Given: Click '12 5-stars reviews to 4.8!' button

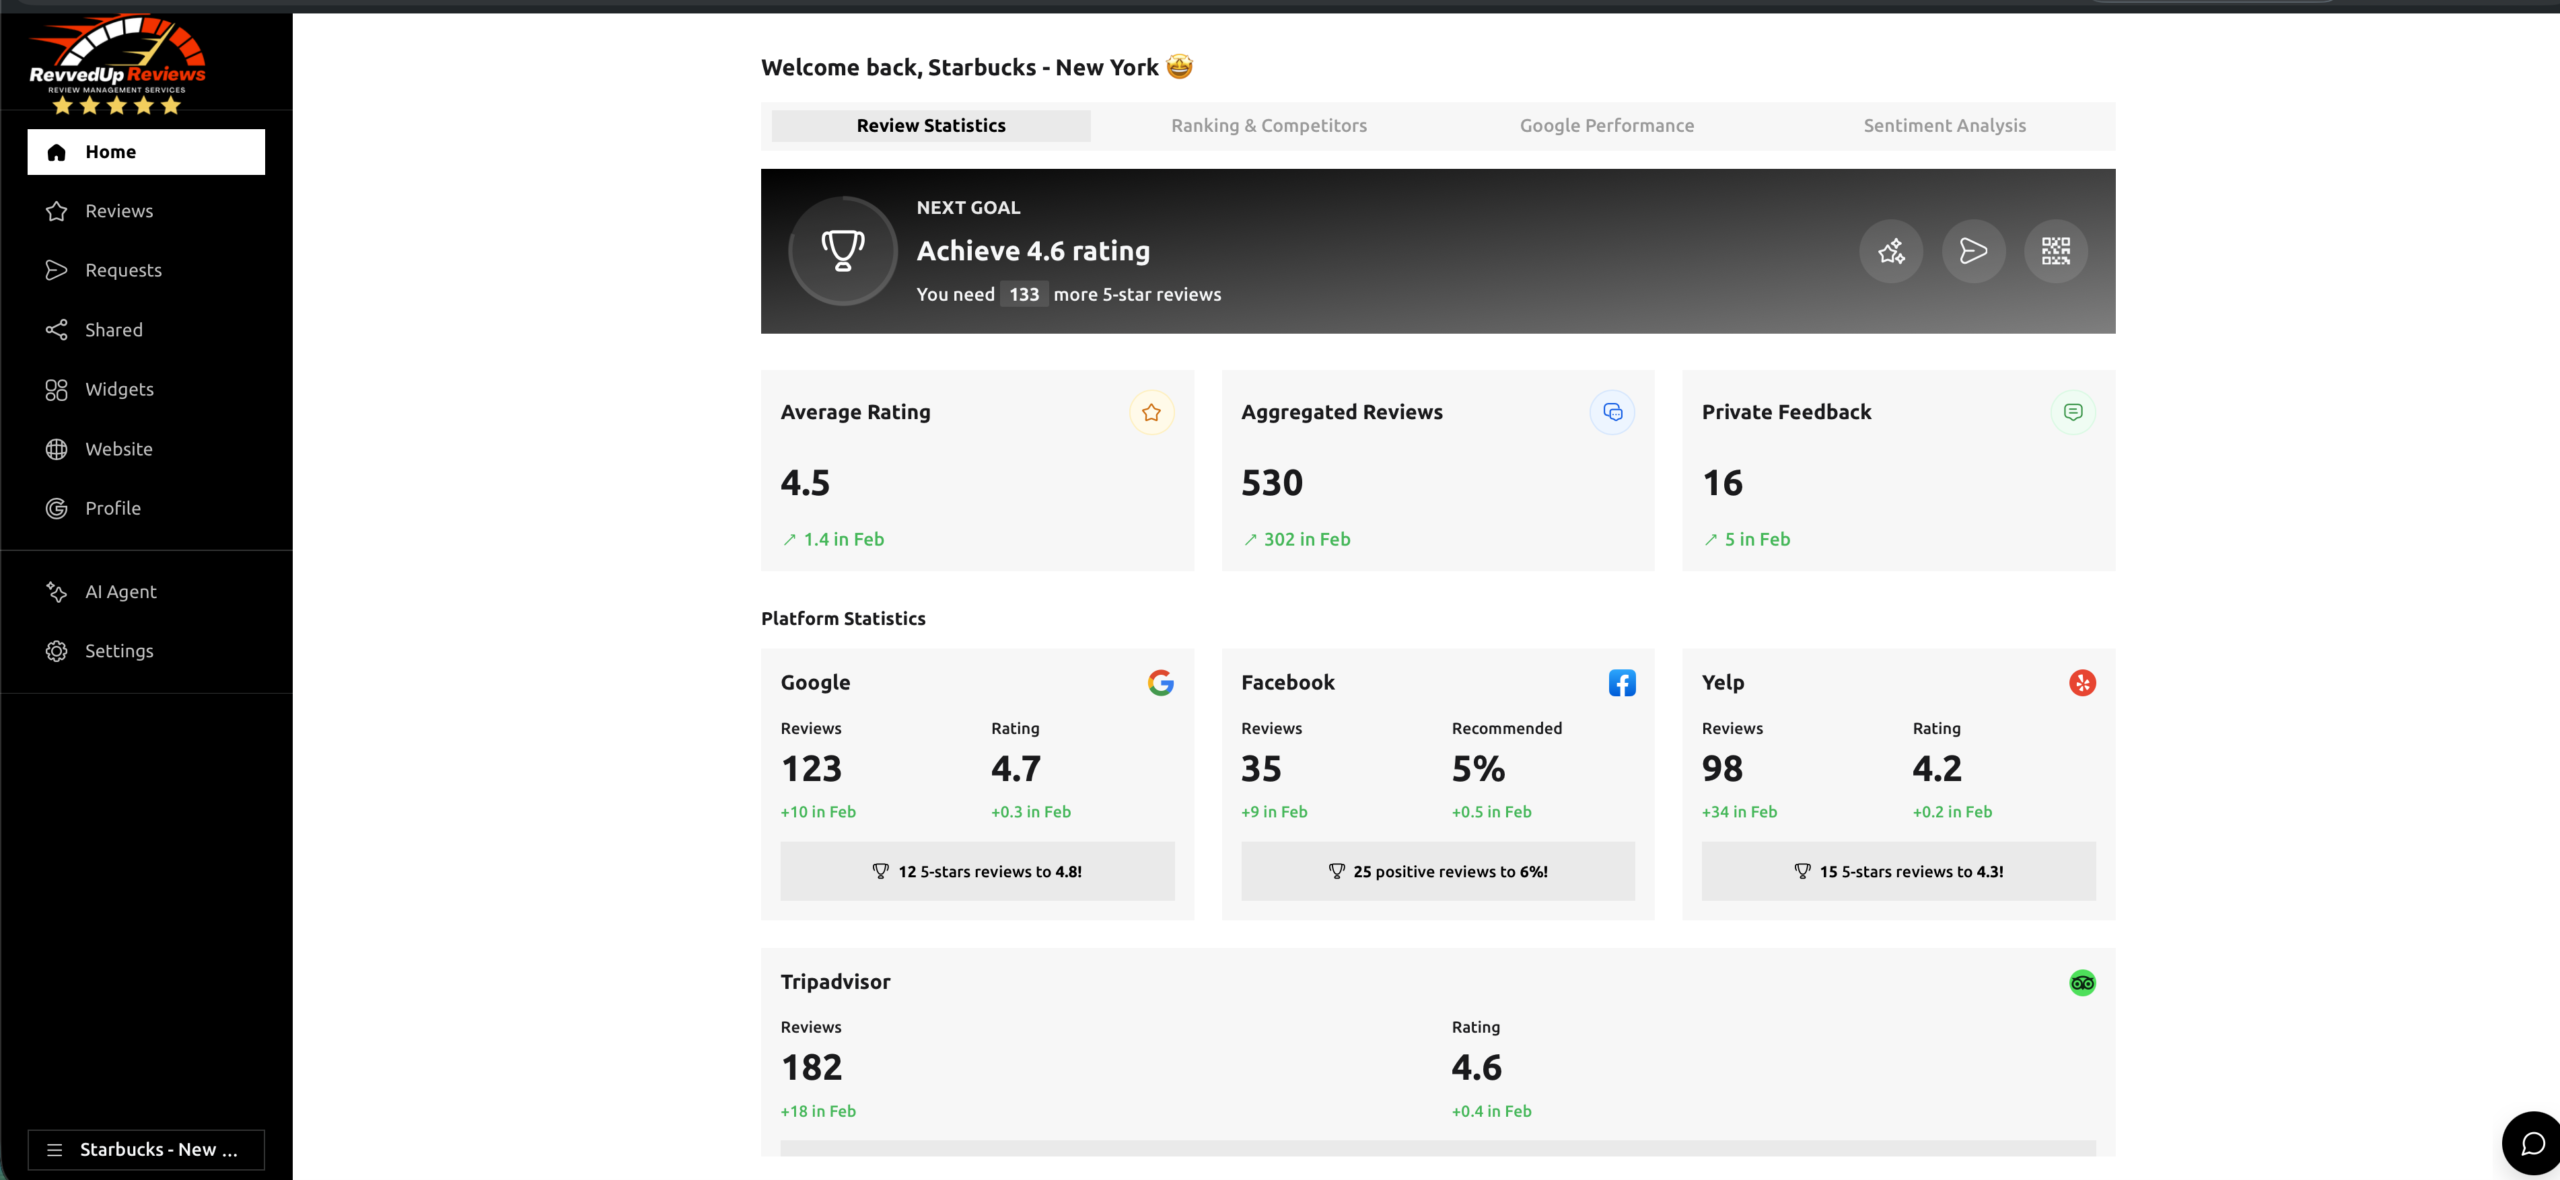Looking at the screenshot, I should point(977,871).
